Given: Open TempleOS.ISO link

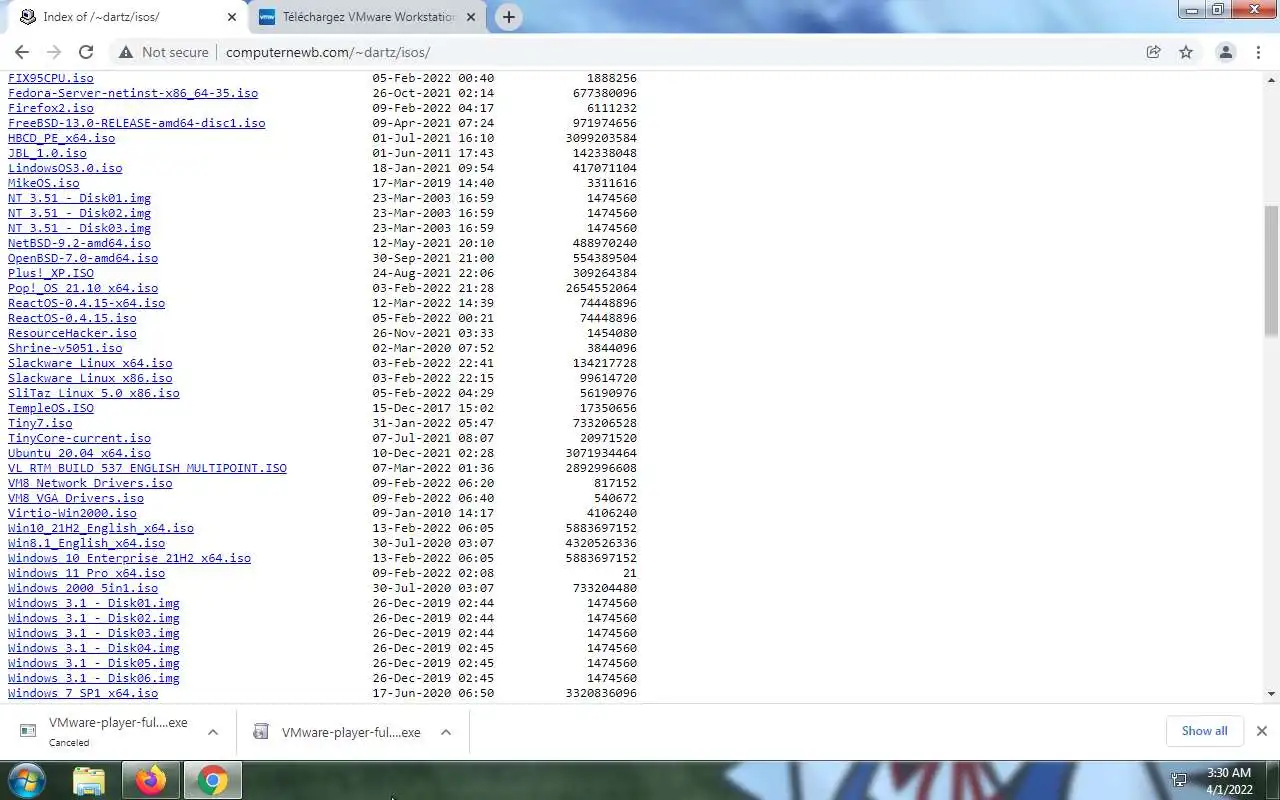Looking at the screenshot, I should 51,408.
